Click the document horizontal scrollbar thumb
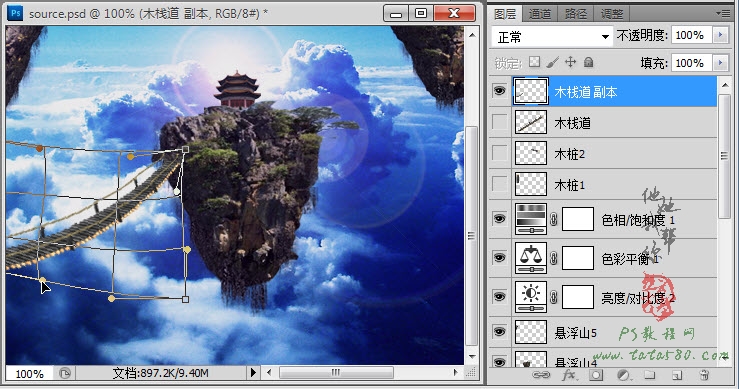The height and width of the screenshot is (389, 739). [336, 372]
